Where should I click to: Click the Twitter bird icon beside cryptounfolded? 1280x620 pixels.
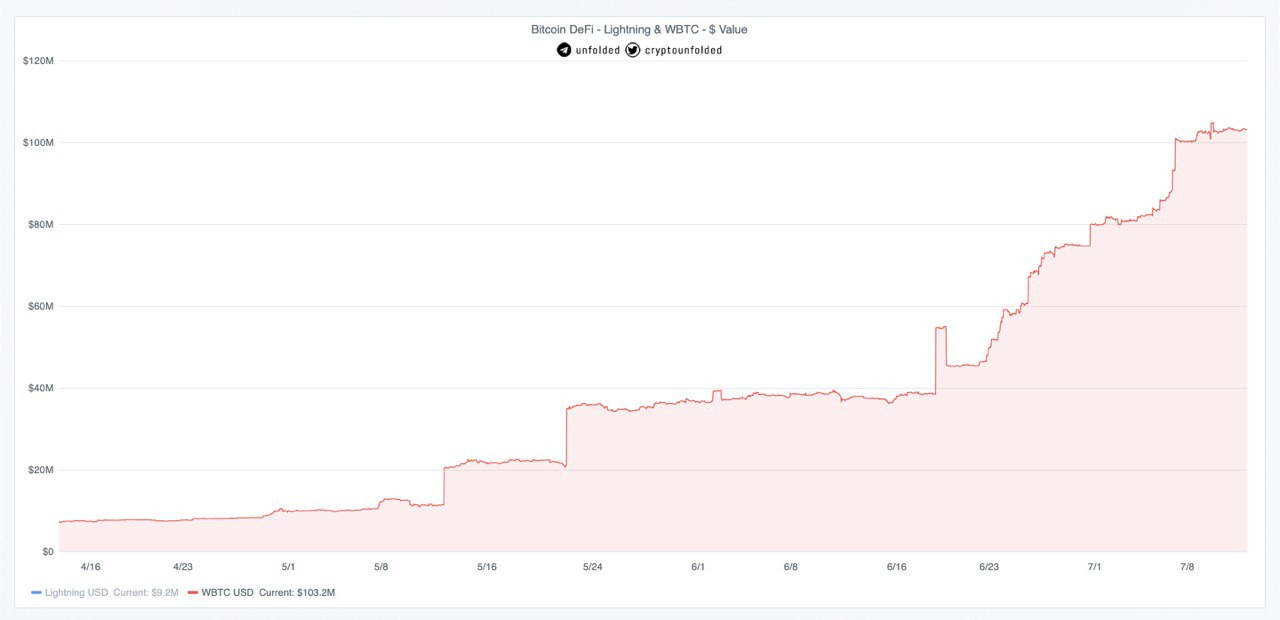tap(632, 50)
